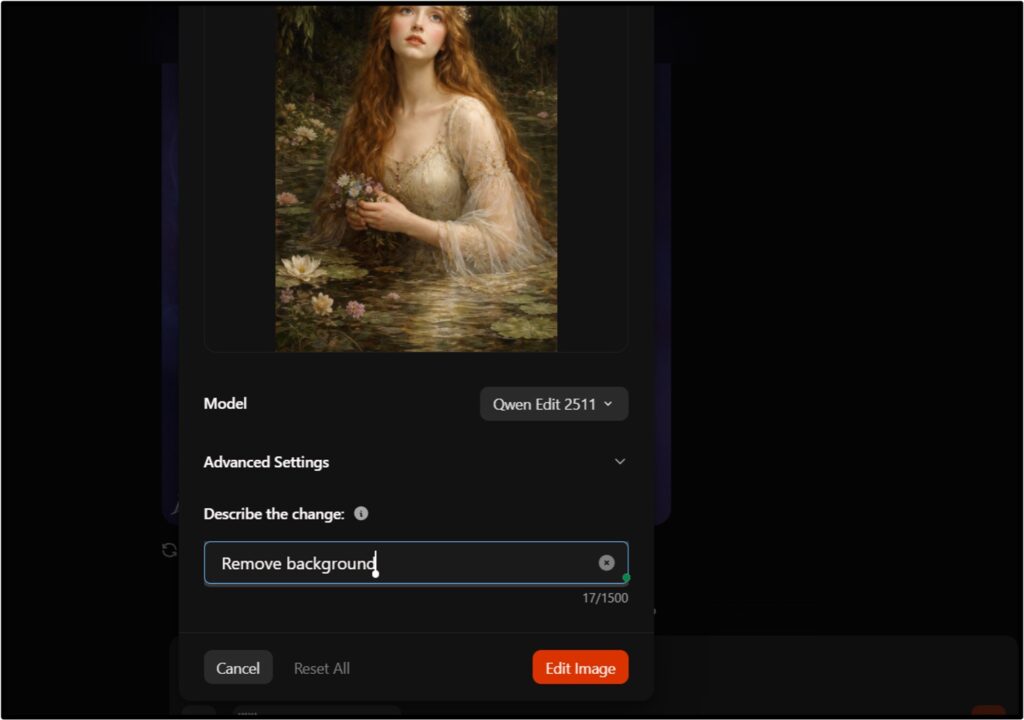Open the Qwen Edit 2511 model dropdown

553,404
